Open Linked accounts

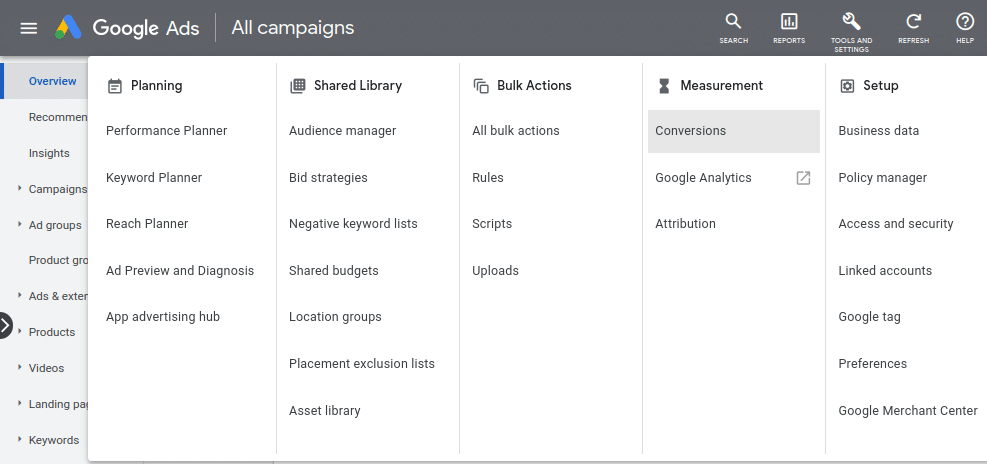pyautogui.click(x=885, y=271)
